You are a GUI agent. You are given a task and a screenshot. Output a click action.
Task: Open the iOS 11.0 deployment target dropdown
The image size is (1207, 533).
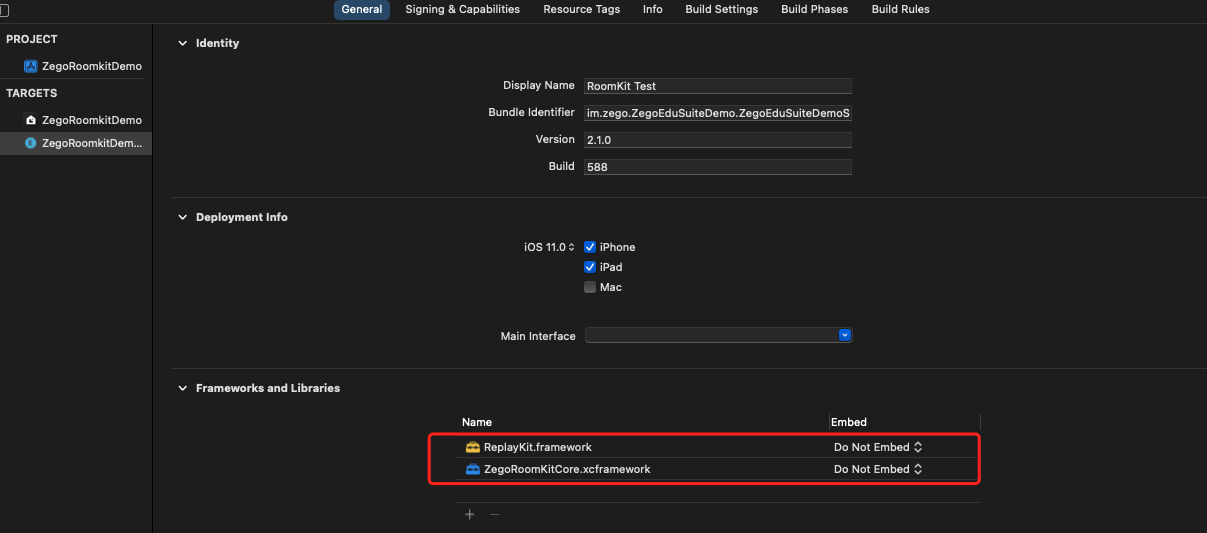pos(550,247)
